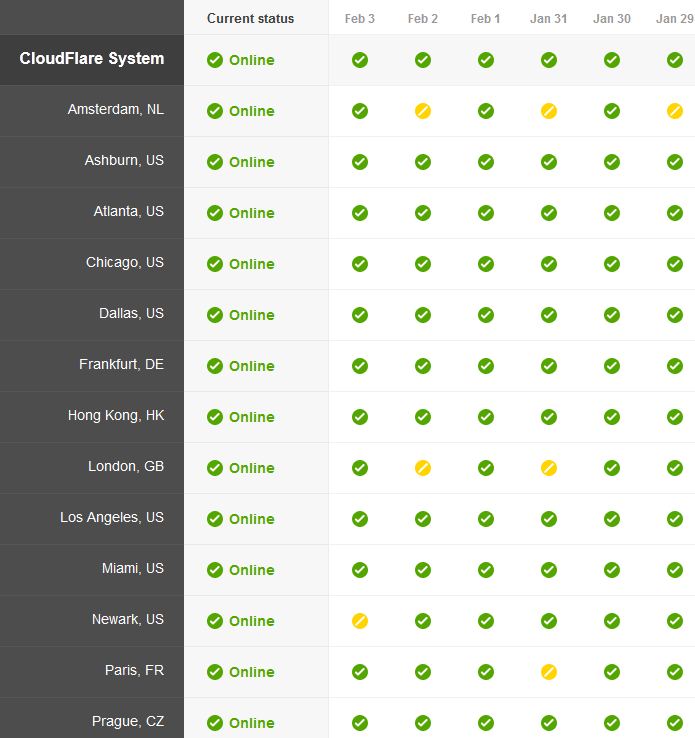Click the Jan 31 date column header
This screenshot has width=695, height=738.
pos(549,19)
